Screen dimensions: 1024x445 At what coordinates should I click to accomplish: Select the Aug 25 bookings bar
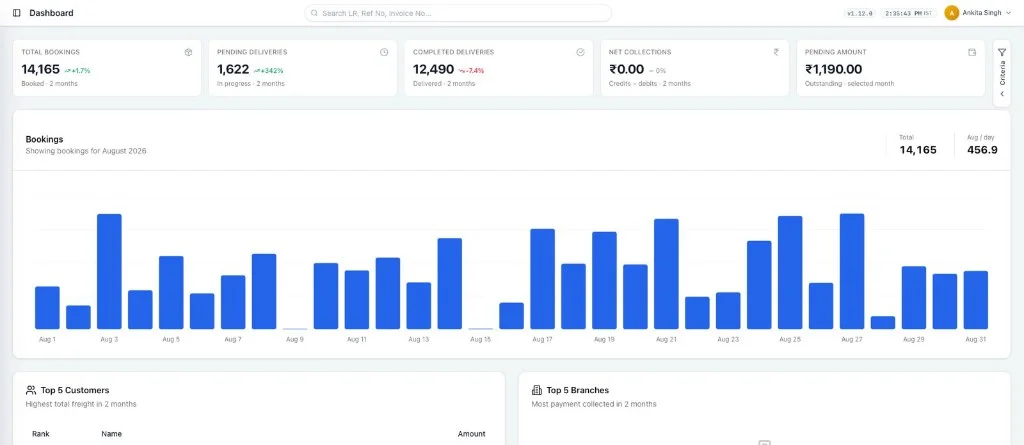pyautogui.click(x=790, y=272)
